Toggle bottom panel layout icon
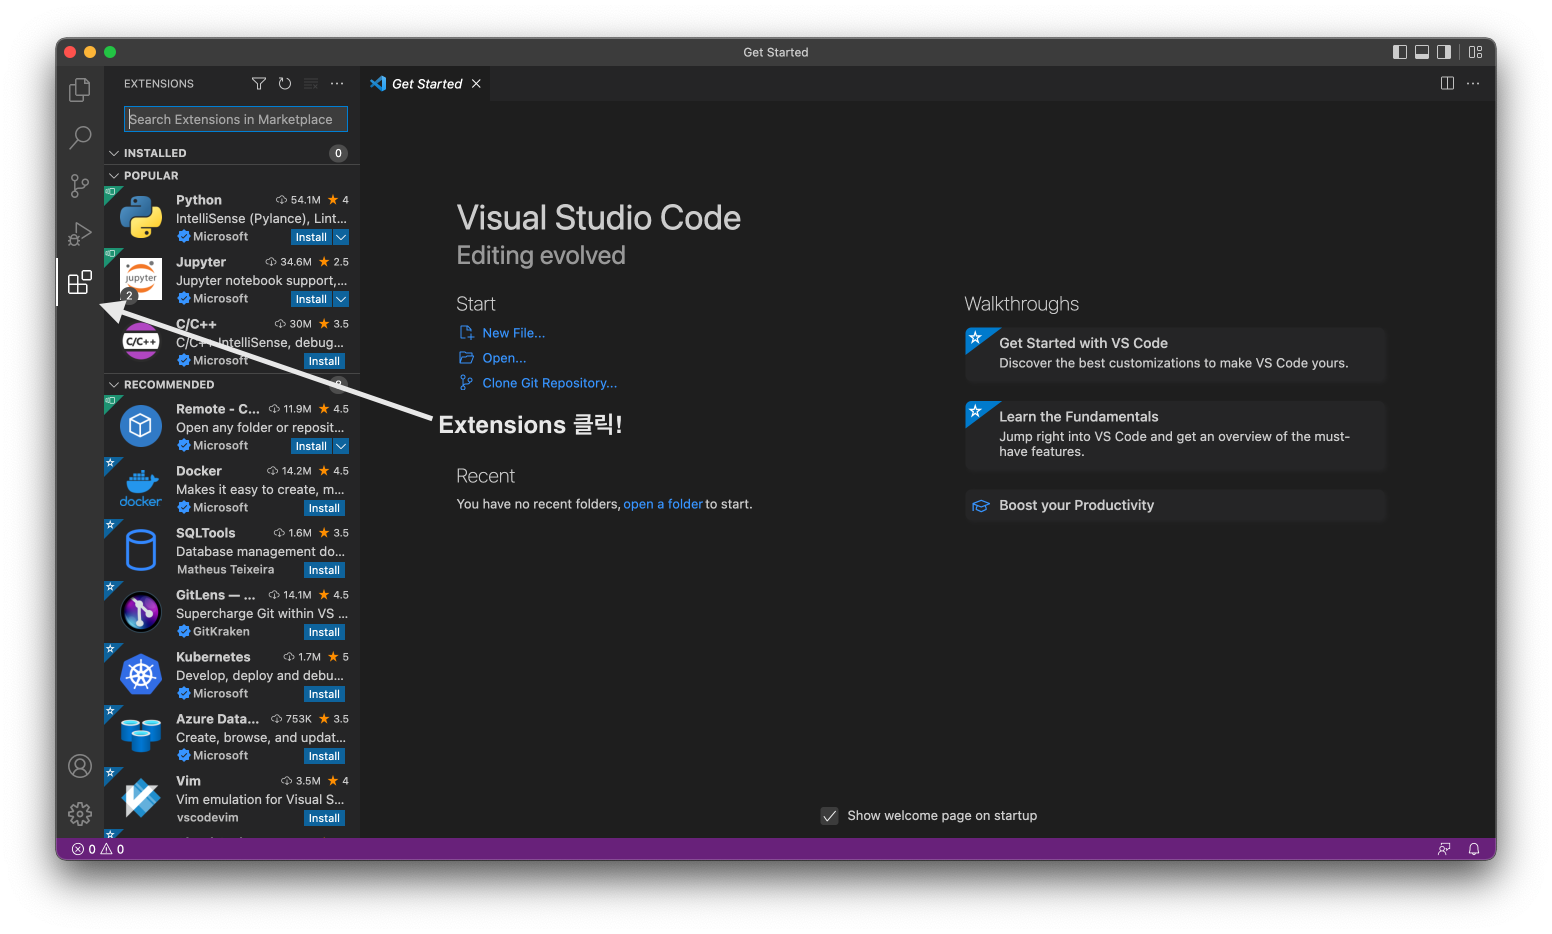1552x934 pixels. coord(1422,52)
